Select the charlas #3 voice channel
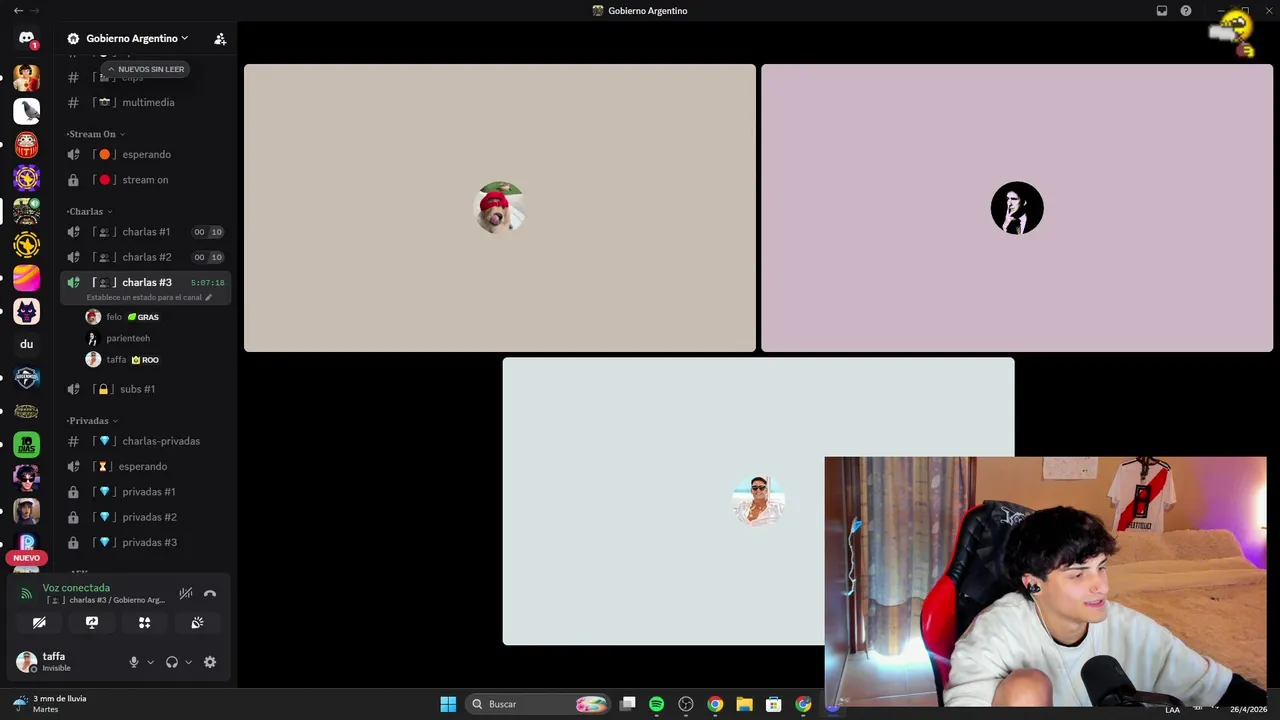Screen dimensions: 1280x720 click(x=146, y=282)
